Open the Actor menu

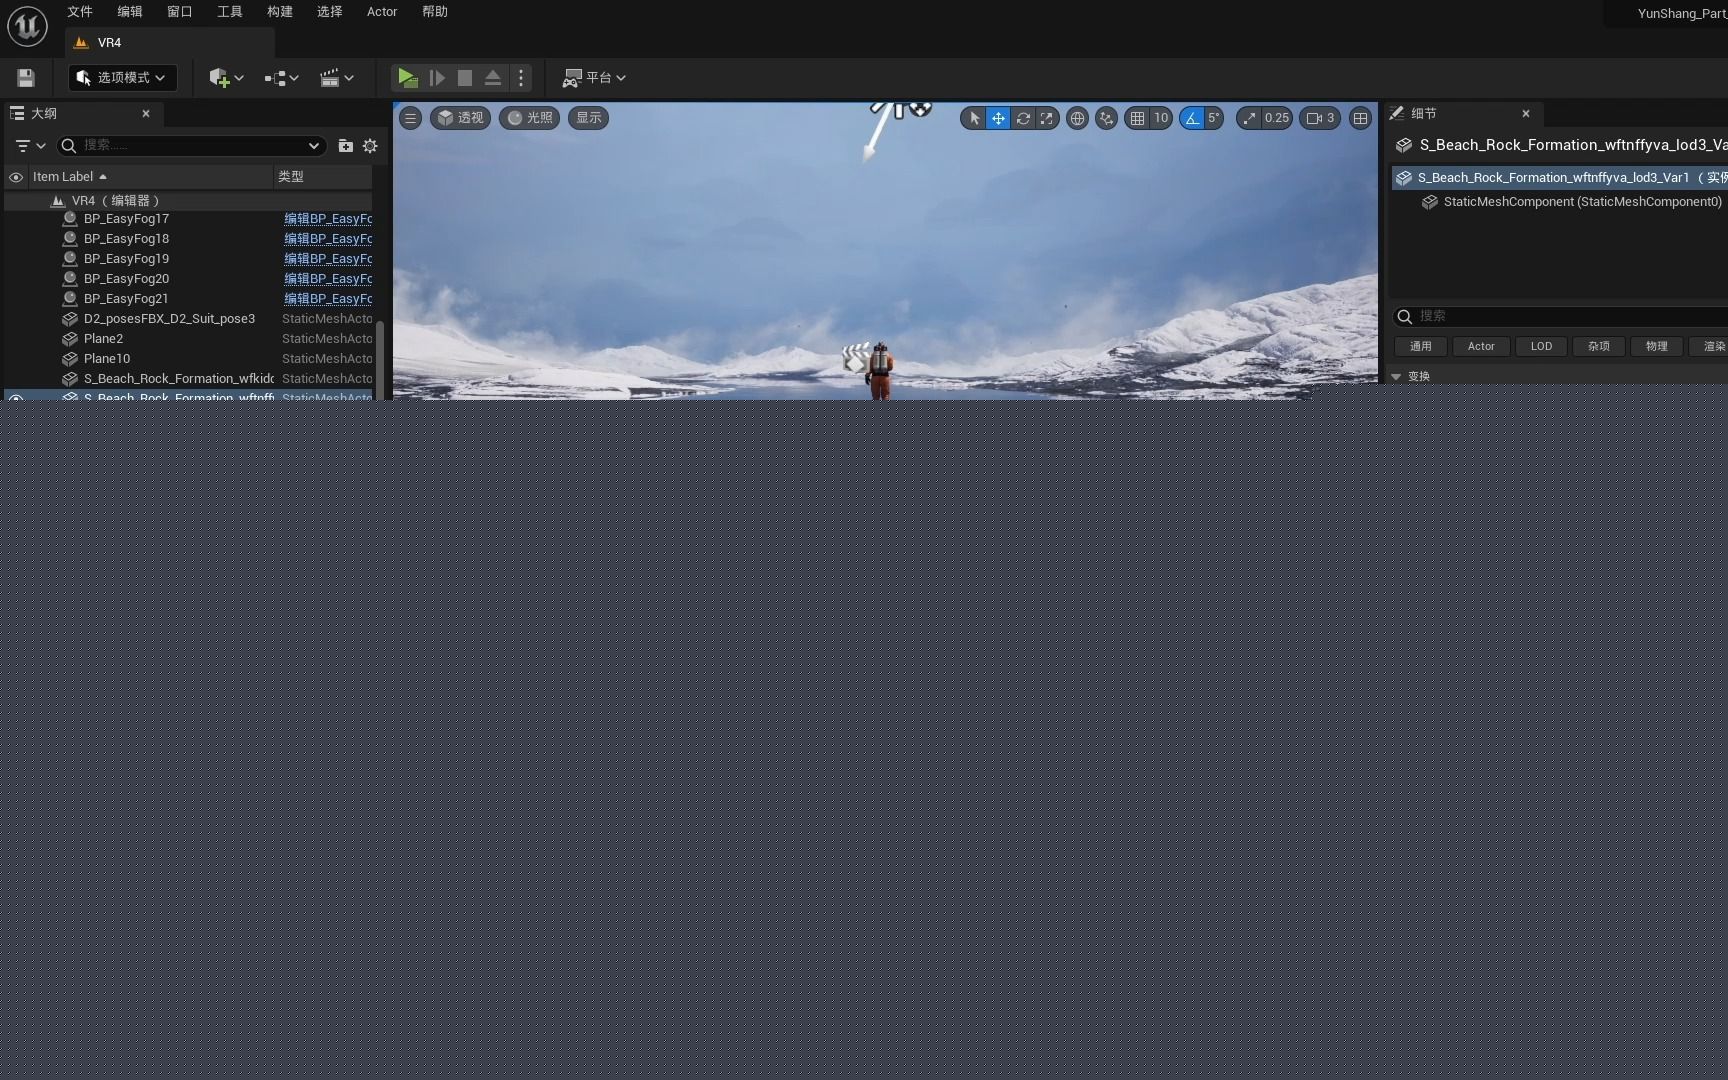382,12
